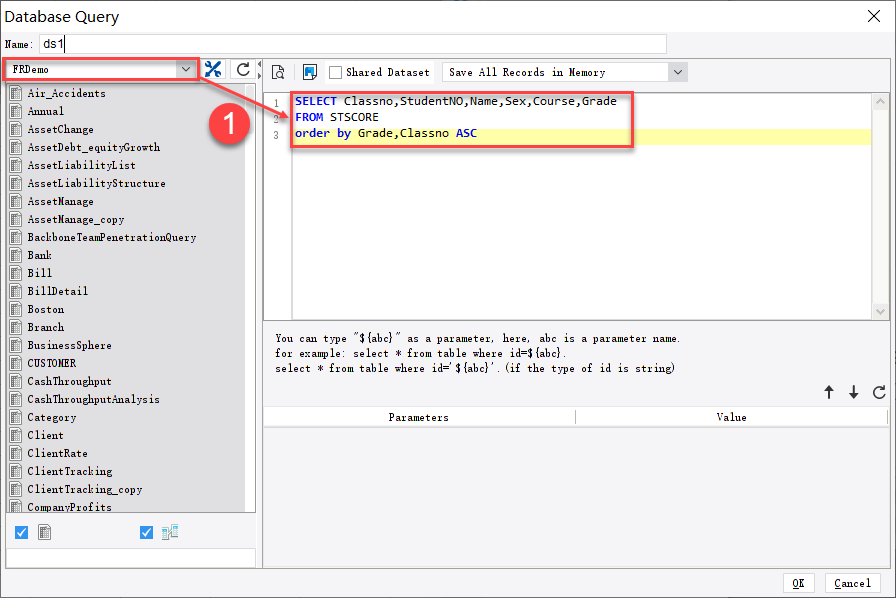The height and width of the screenshot is (598, 896).
Task: Open the Save All Records in Memory dropdown
Action: coord(676,71)
